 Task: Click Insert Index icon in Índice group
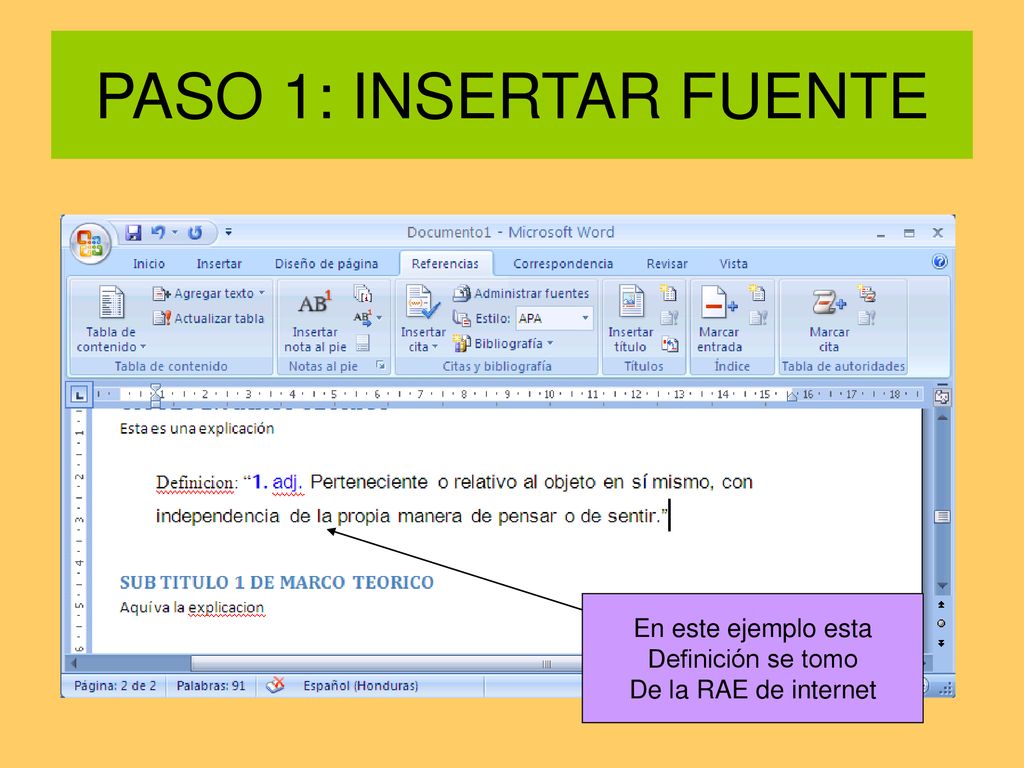pyautogui.click(x=758, y=293)
